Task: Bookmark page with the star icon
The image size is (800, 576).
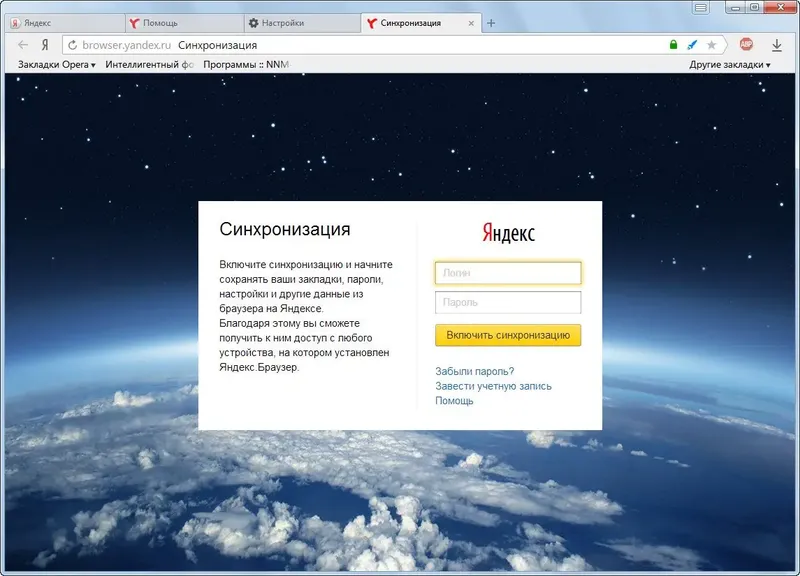Action: click(x=711, y=45)
